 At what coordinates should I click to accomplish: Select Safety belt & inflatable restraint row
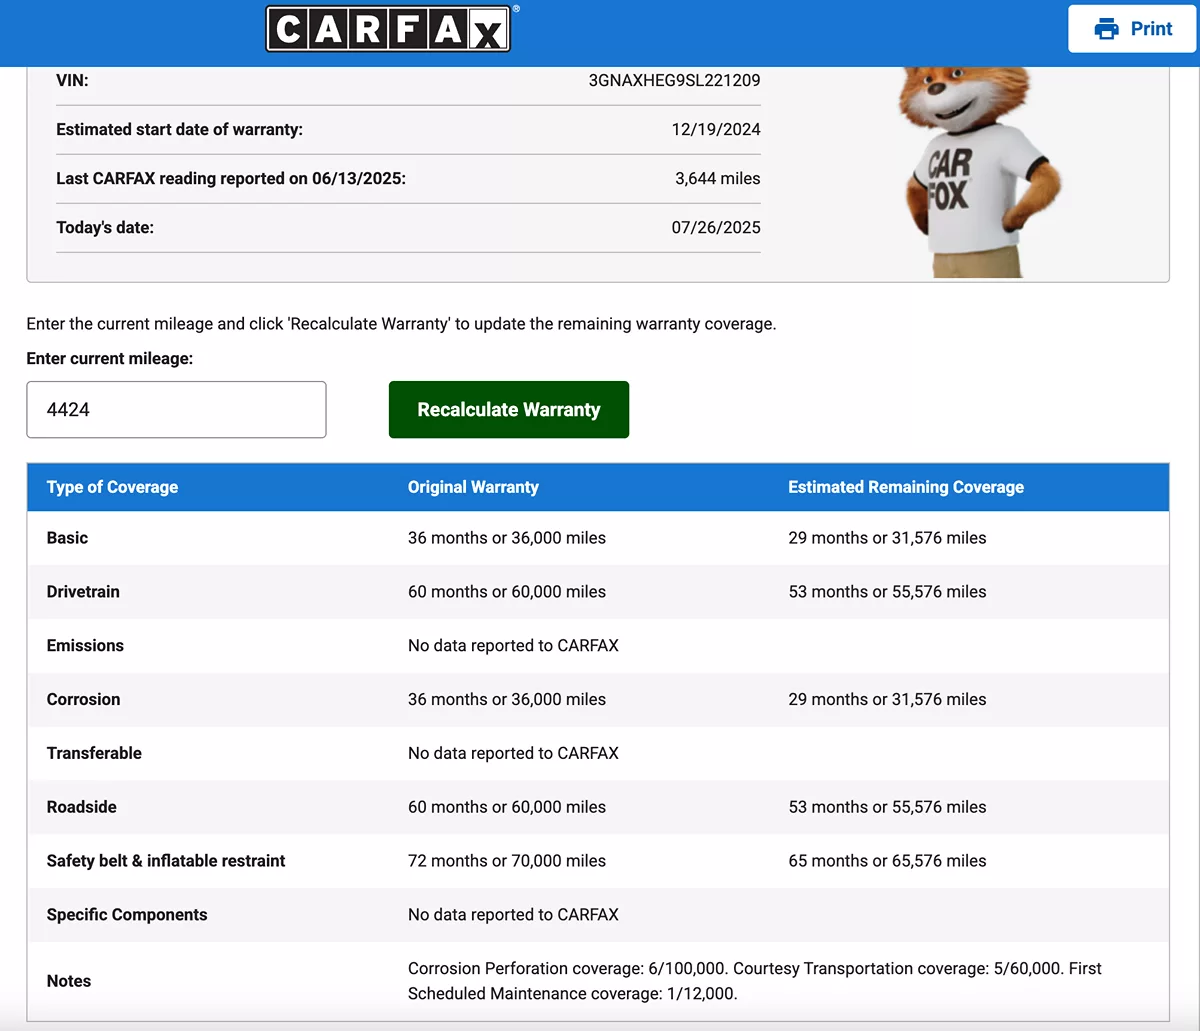point(166,861)
